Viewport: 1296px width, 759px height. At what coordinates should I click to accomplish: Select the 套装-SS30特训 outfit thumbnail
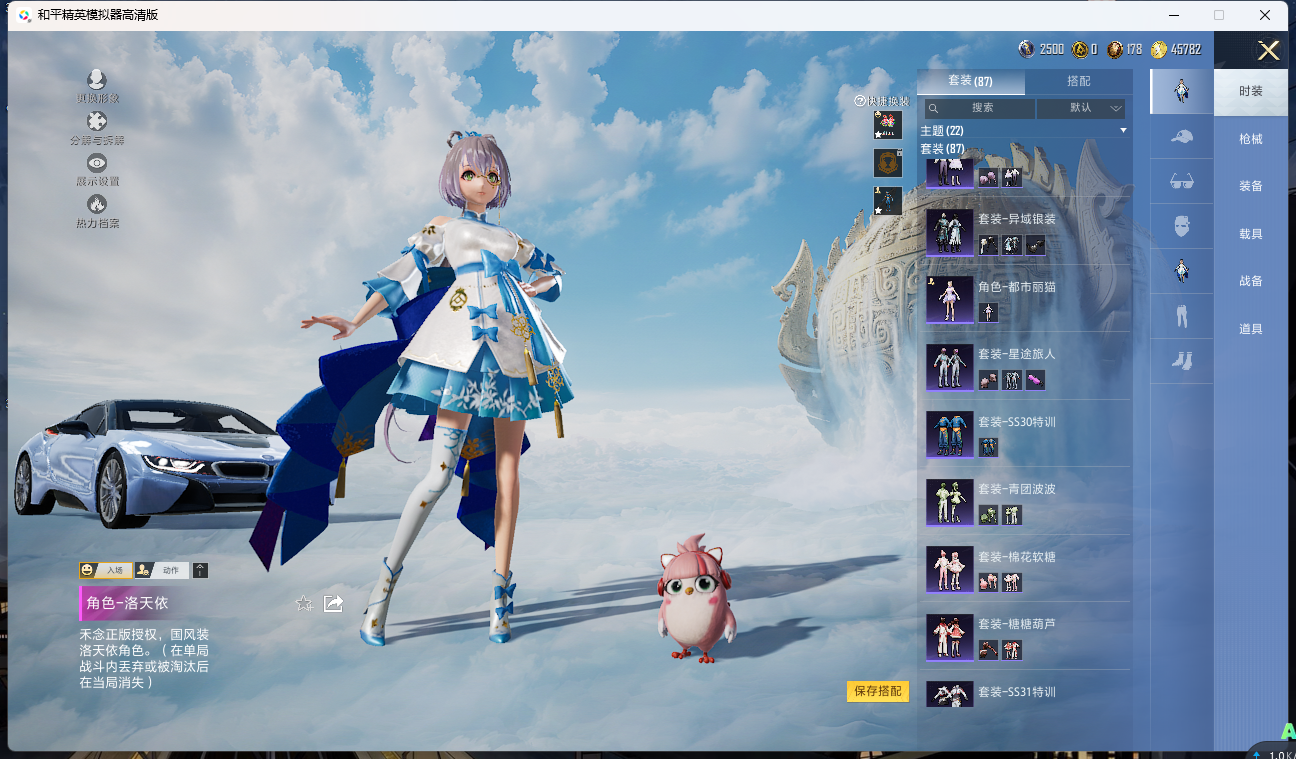(x=949, y=435)
